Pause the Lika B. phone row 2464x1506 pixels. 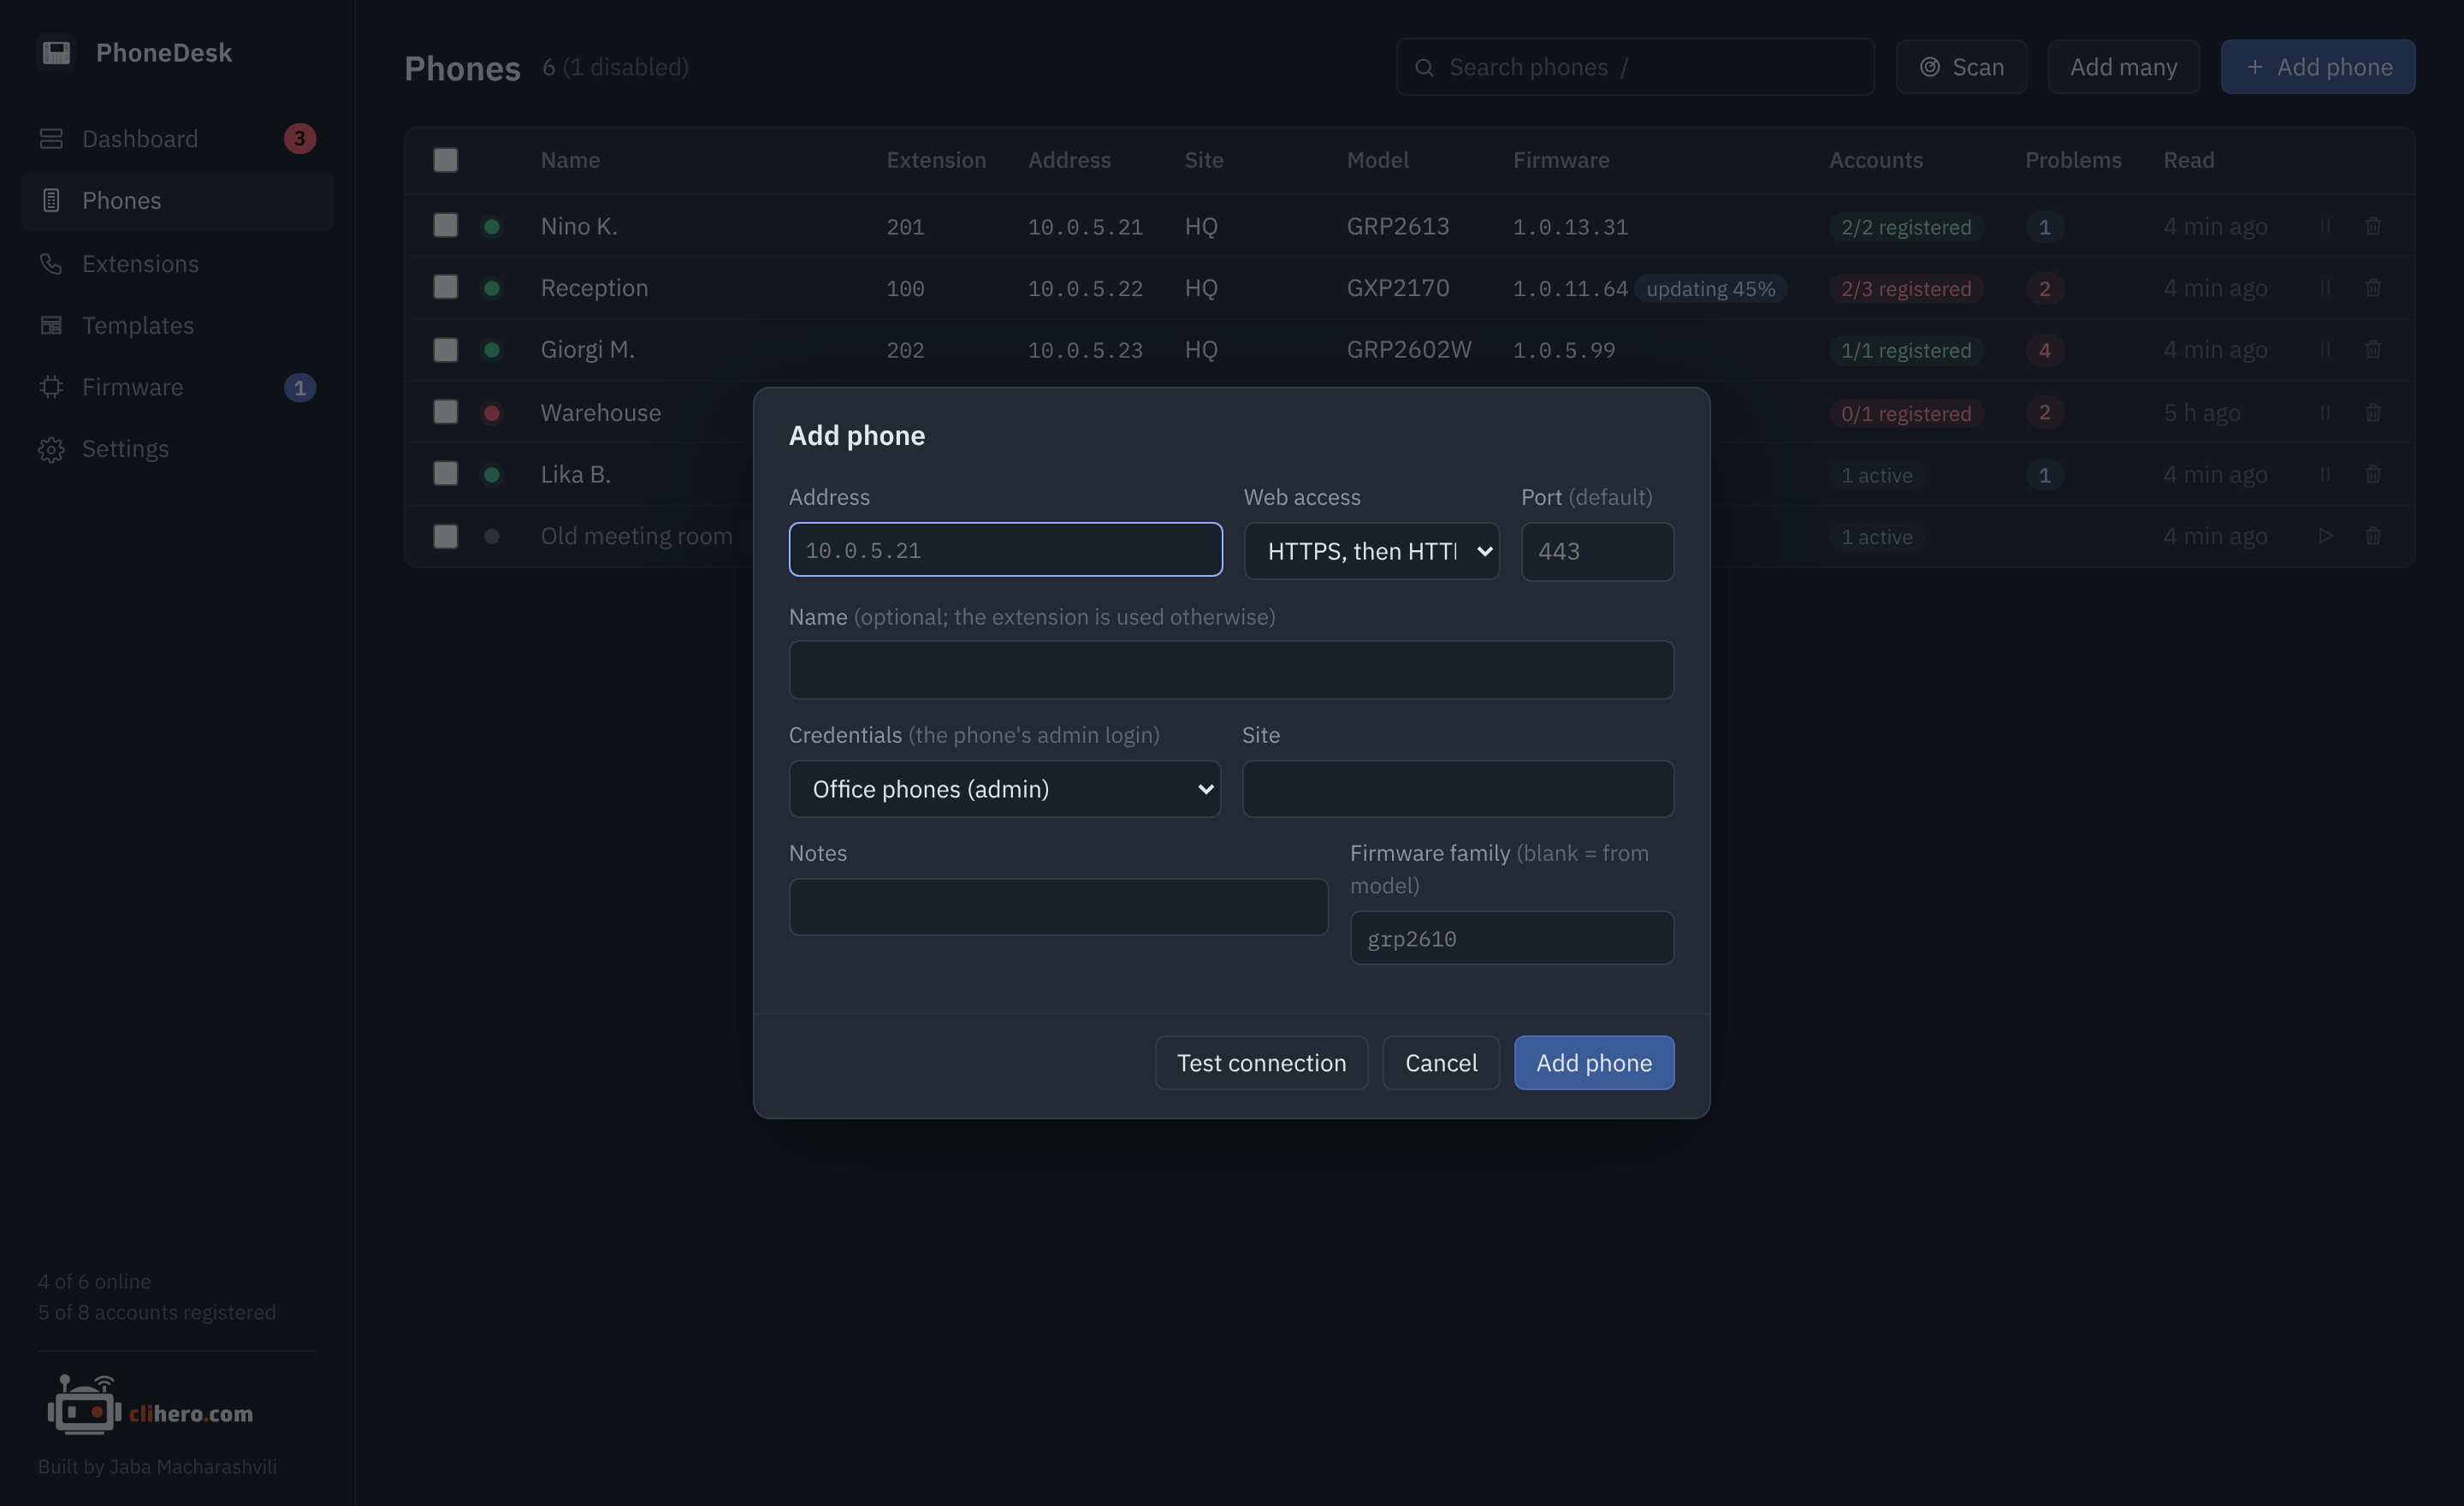click(2325, 474)
